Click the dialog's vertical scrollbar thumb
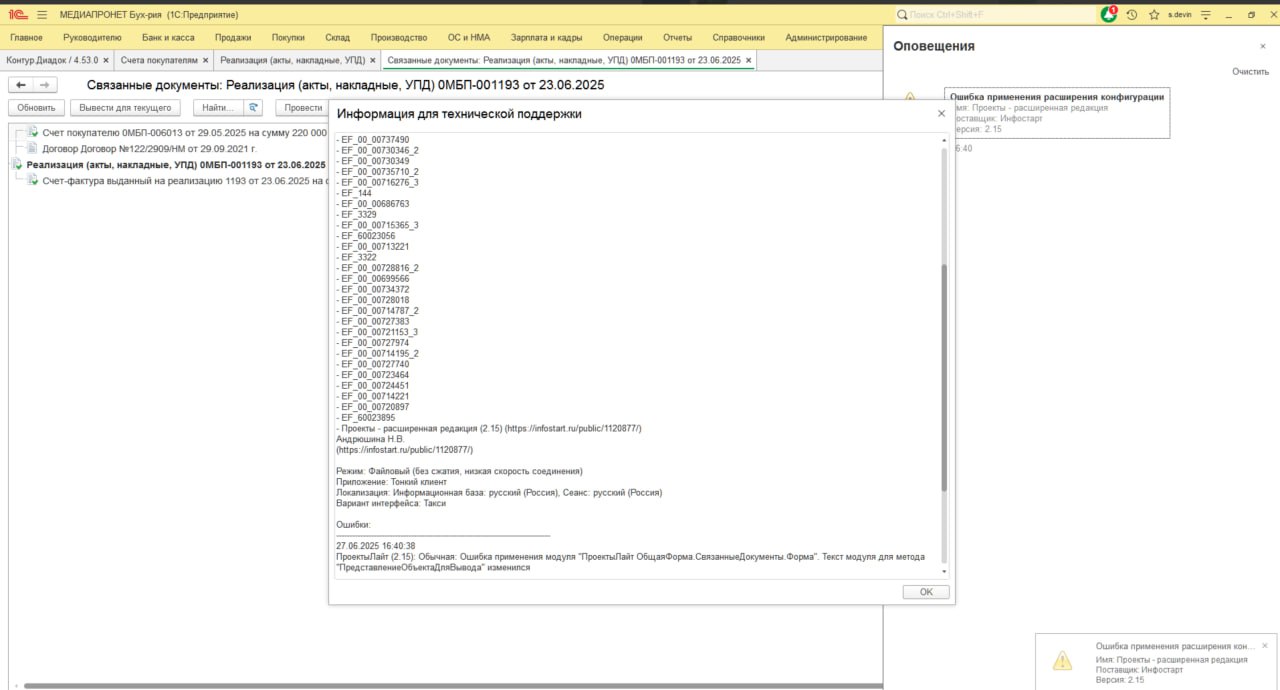The width and height of the screenshot is (1280, 690). [x=944, y=378]
